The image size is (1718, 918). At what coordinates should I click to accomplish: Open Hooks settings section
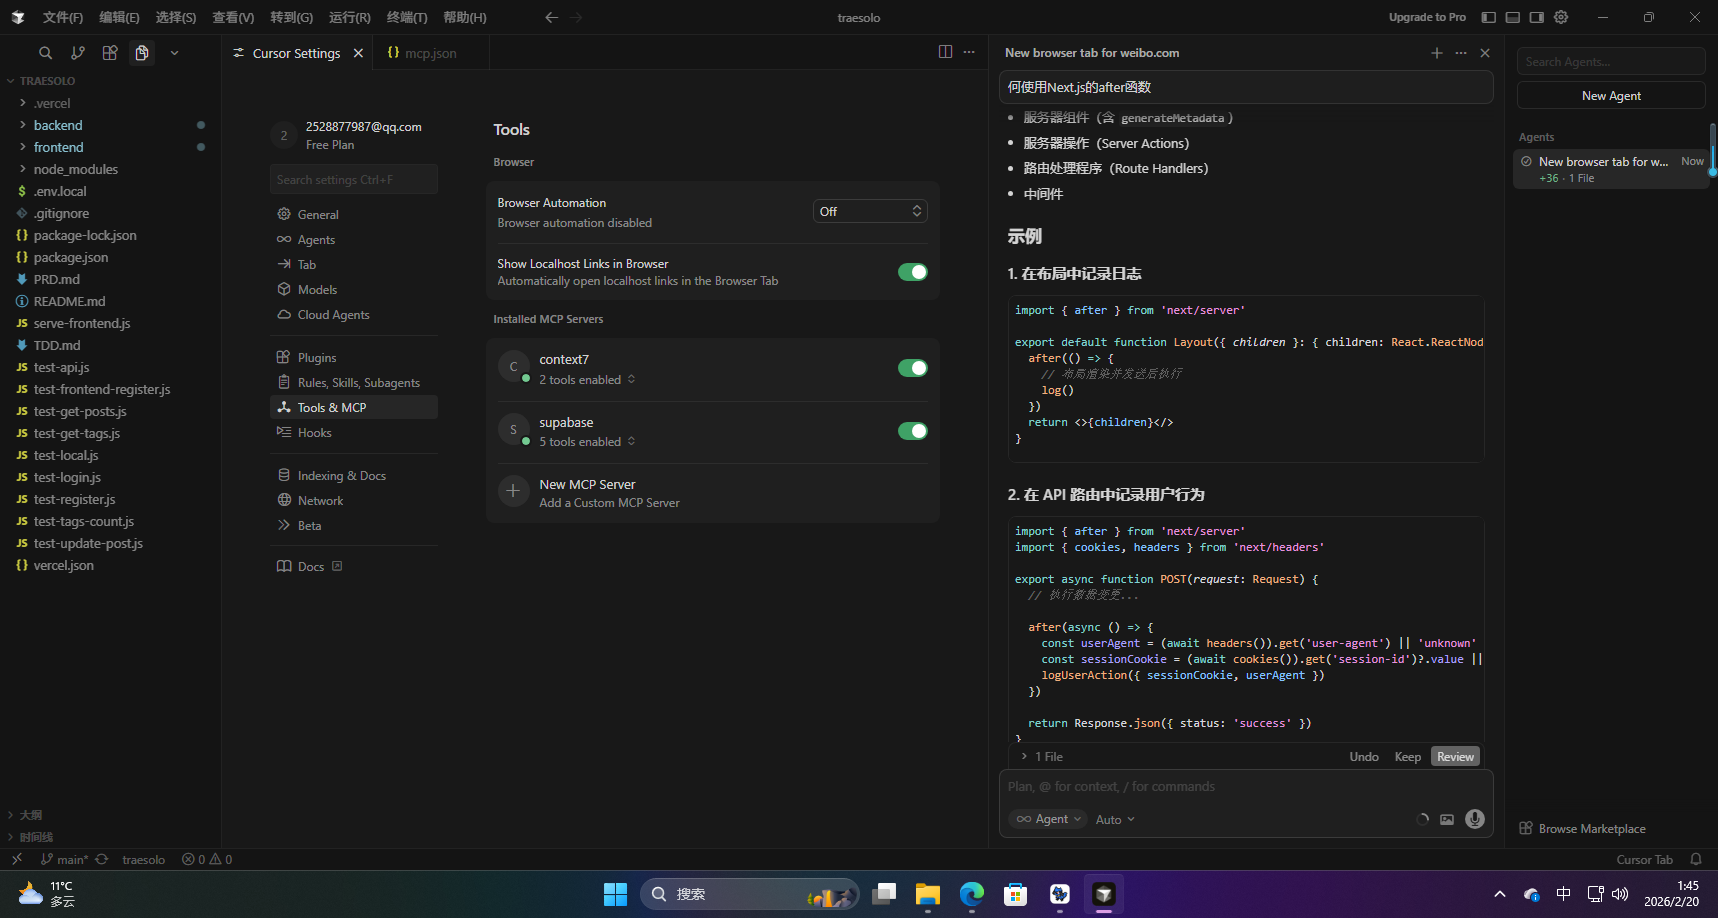(x=354, y=432)
